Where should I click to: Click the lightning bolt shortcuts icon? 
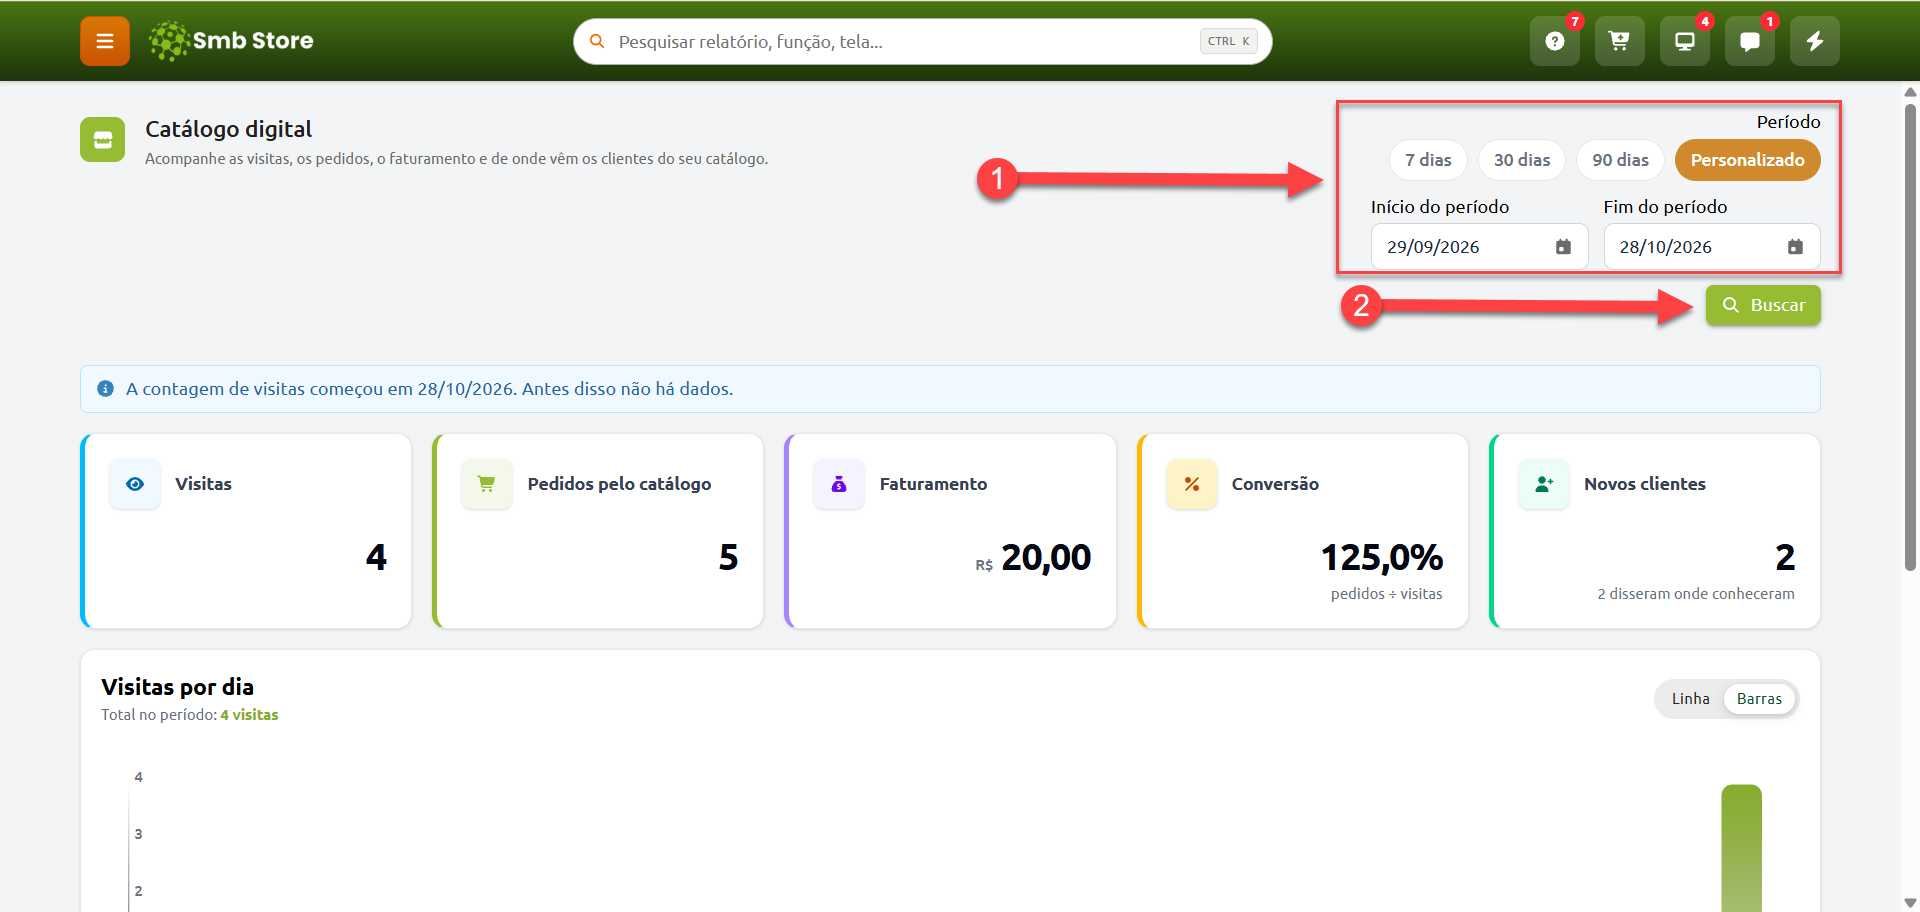coord(1814,41)
